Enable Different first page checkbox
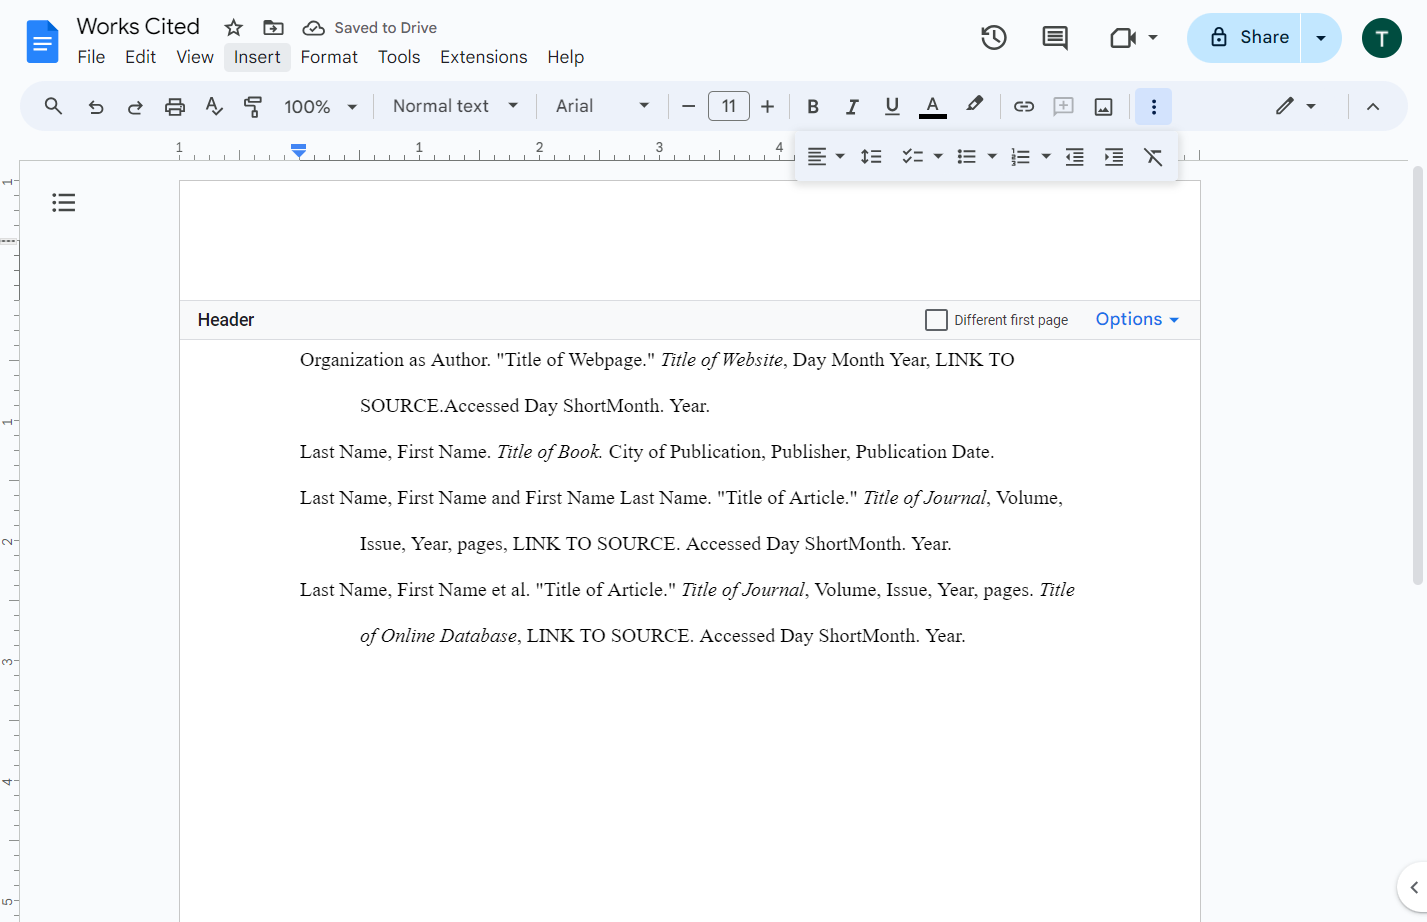The image size is (1427, 922). pos(936,320)
